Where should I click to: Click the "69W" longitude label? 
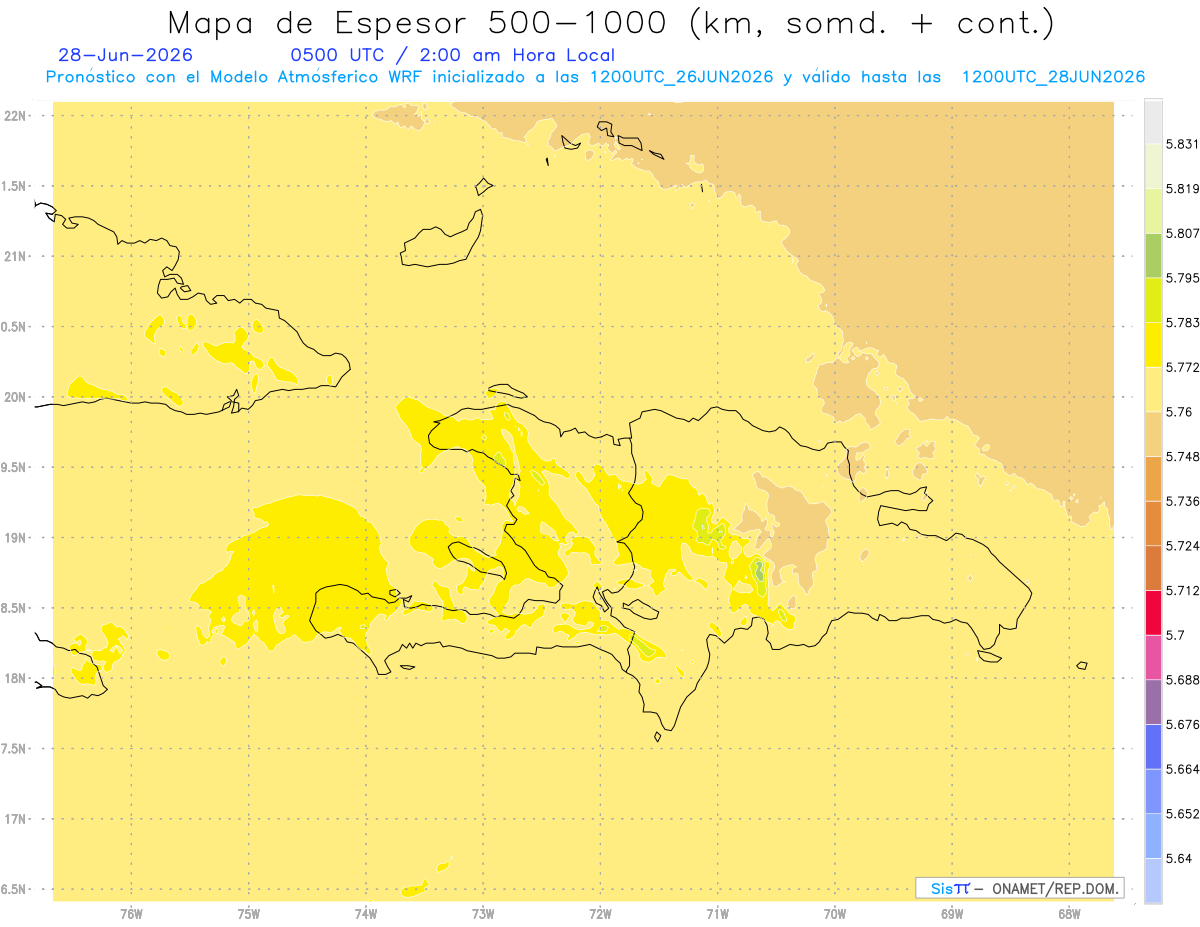click(x=952, y=913)
